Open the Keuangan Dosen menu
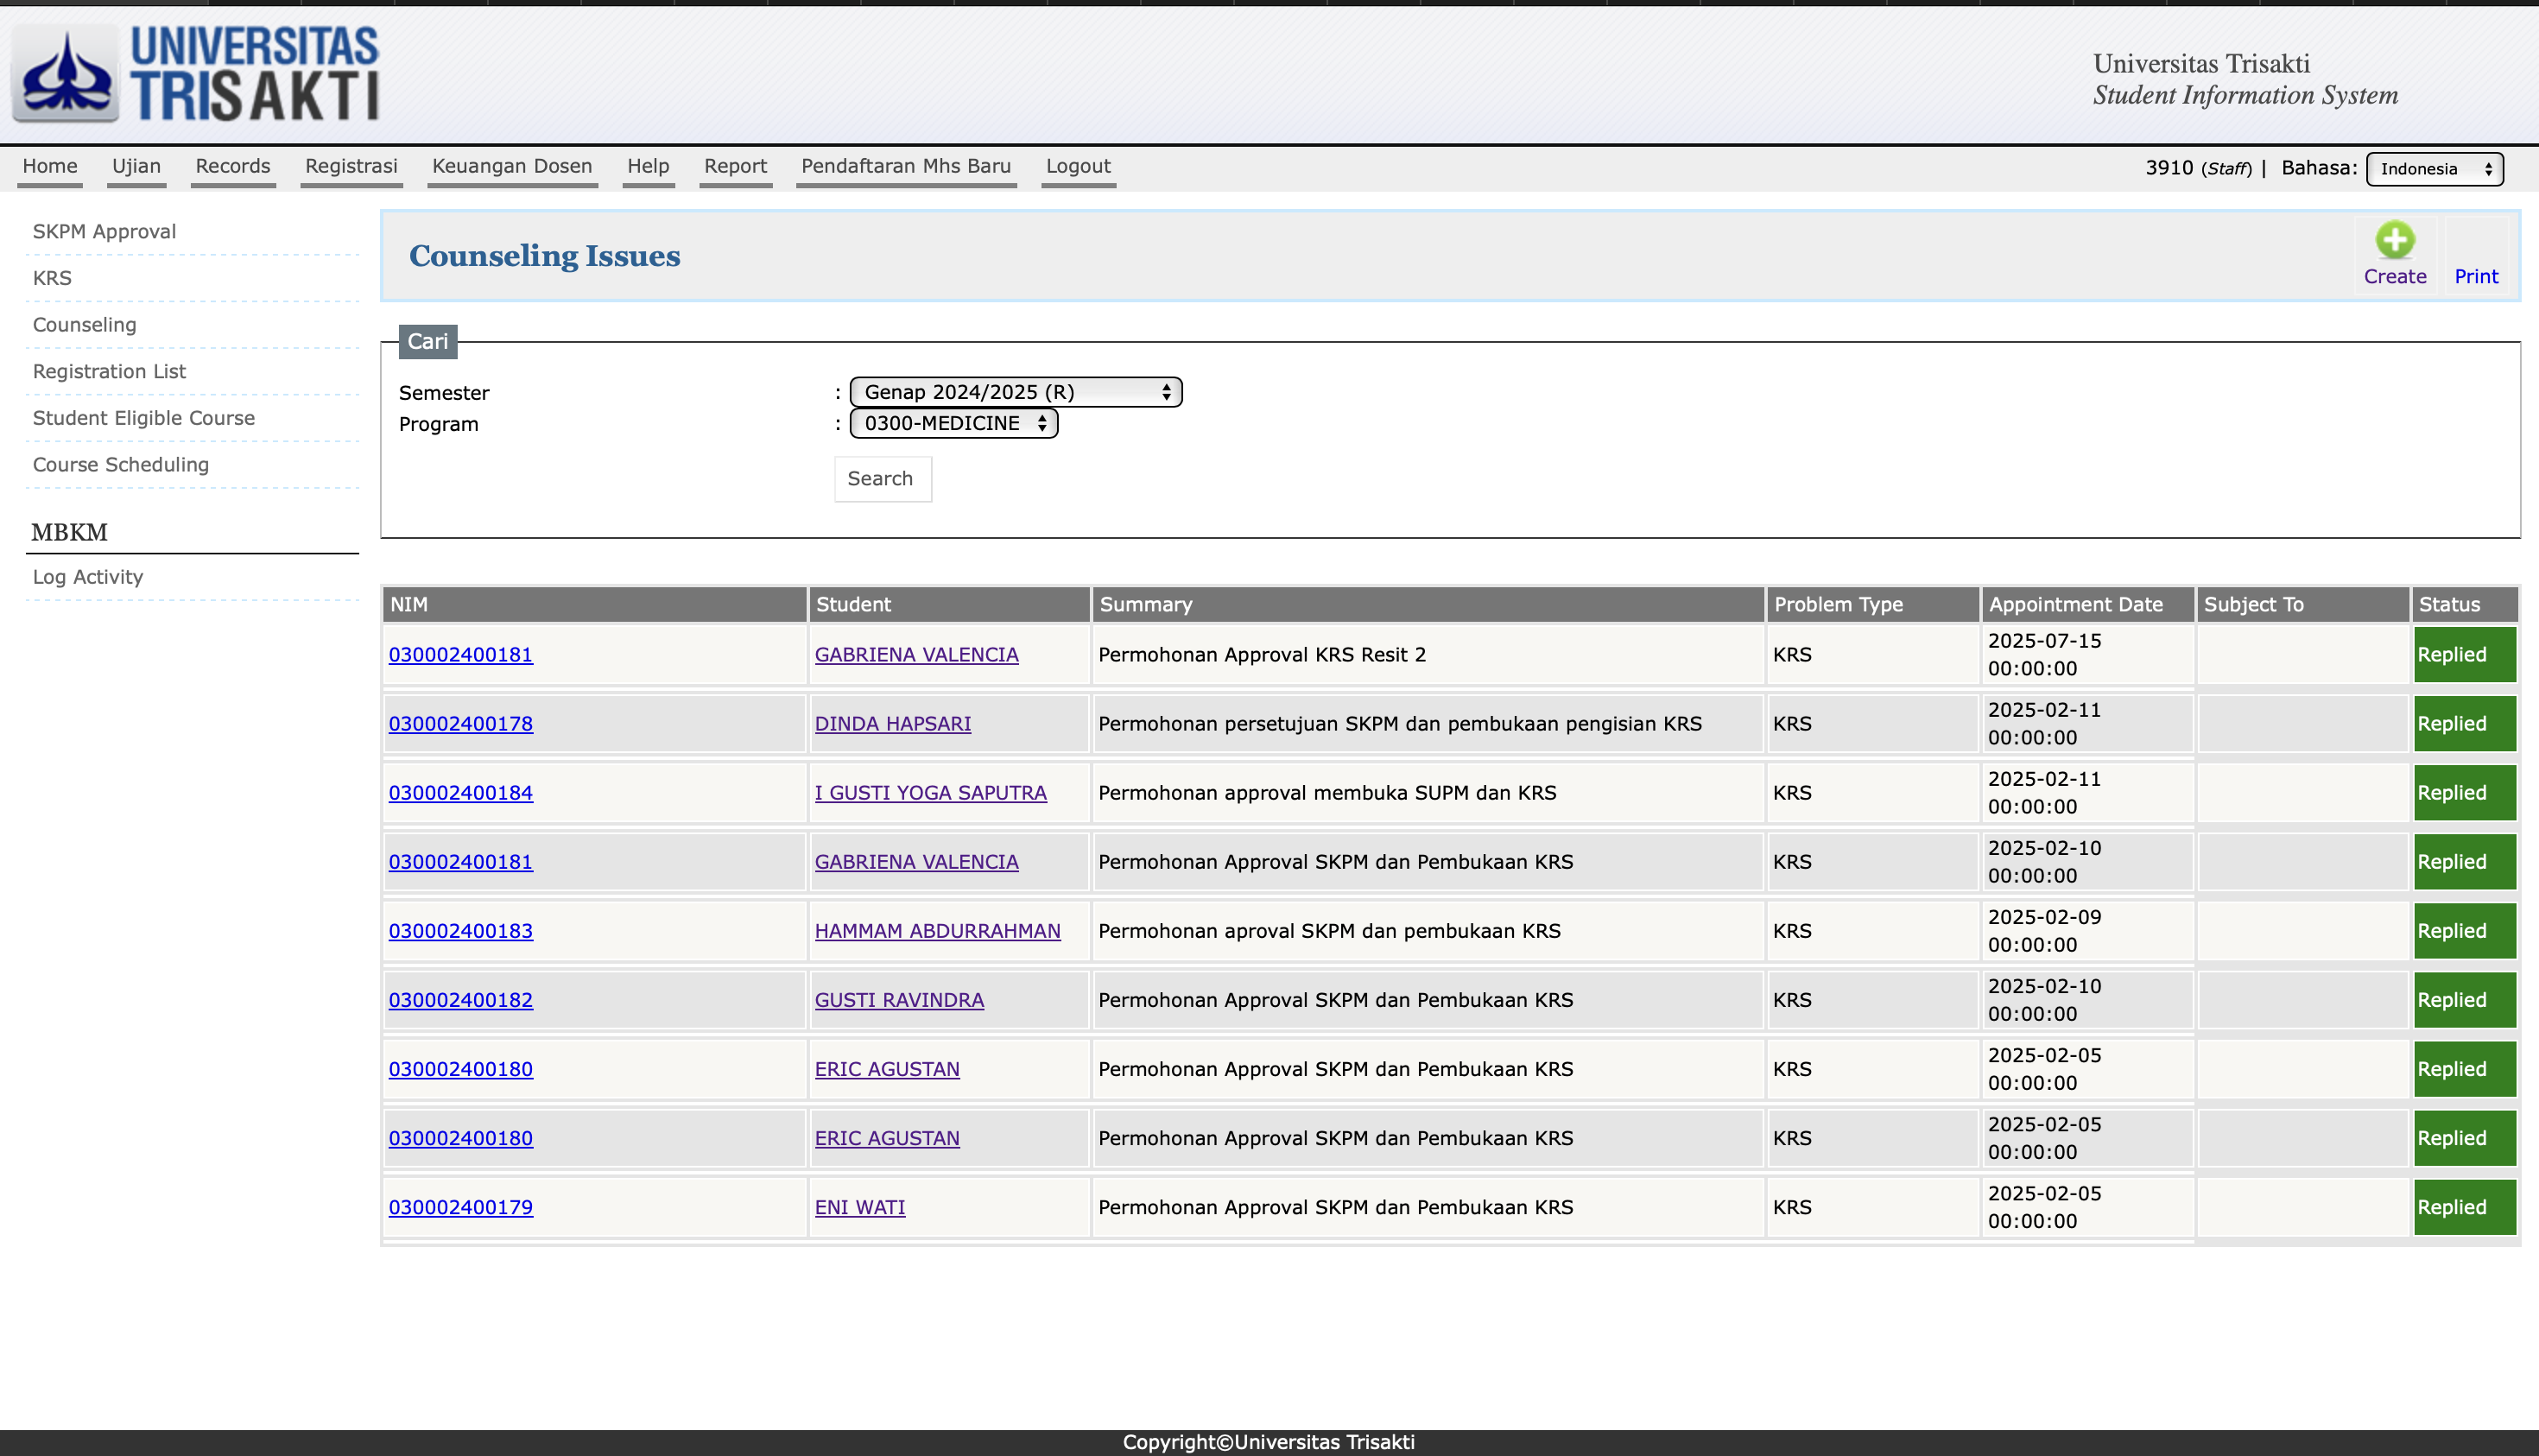The image size is (2539, 1456). [x=512, y=166]
